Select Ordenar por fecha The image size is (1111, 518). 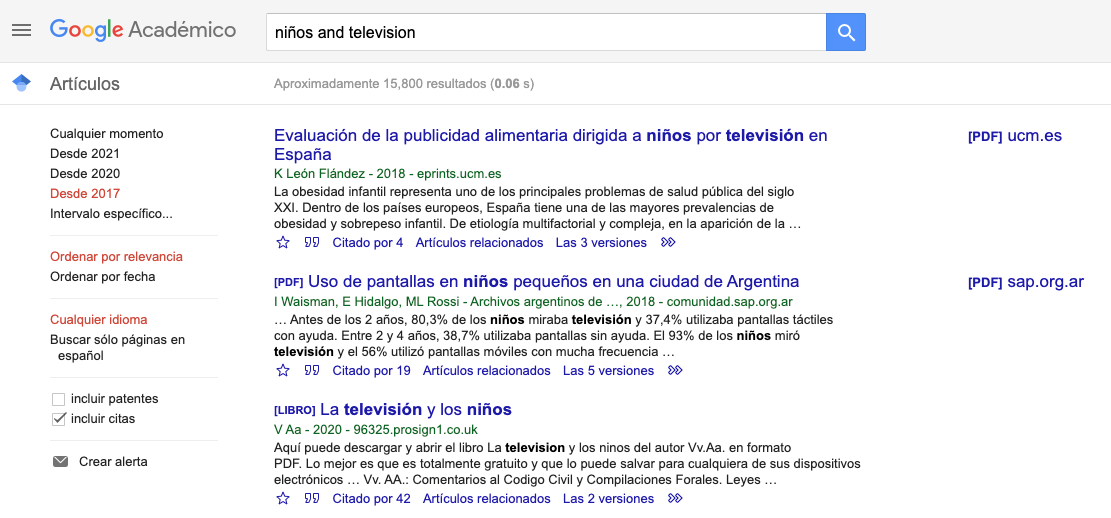pos(103,277)
